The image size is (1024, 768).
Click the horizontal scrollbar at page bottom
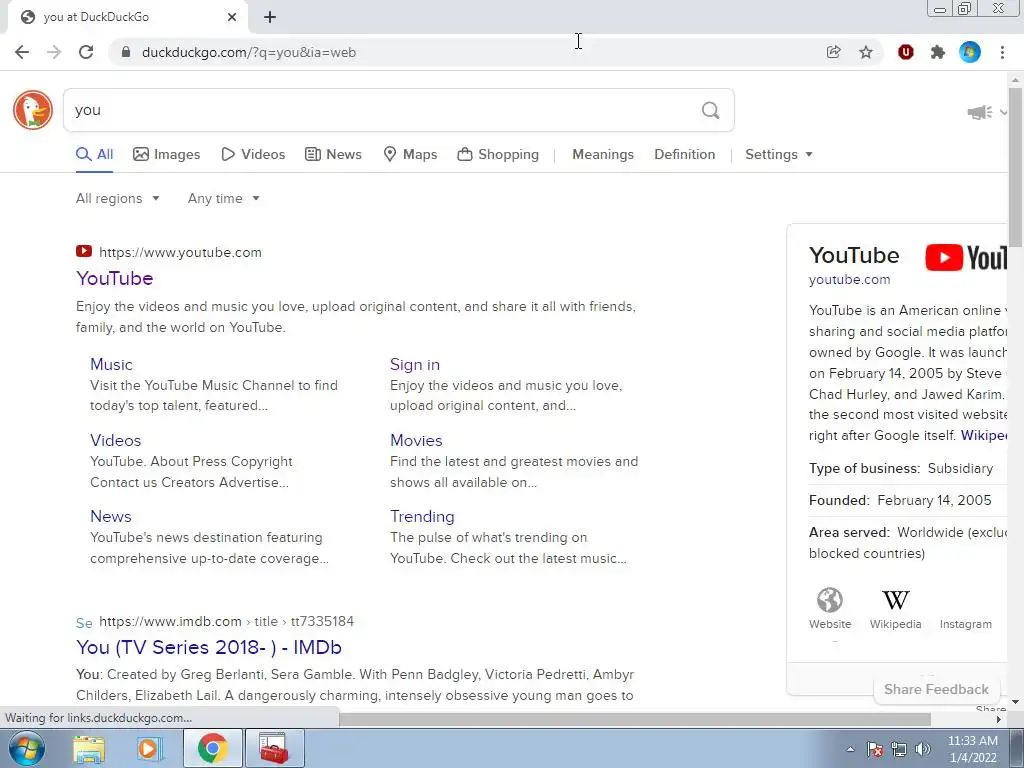click(x=635, y=720)
